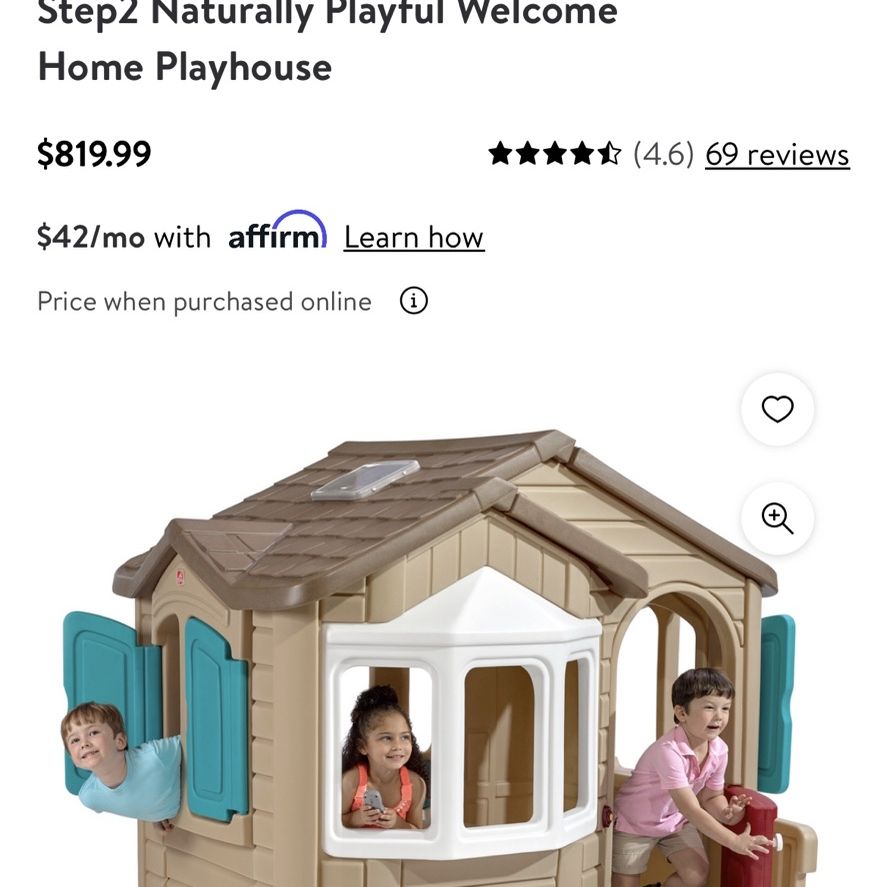This screenshot has height=887, width=887.
Task: Click the (4.6) rating score
Action: 663,154
